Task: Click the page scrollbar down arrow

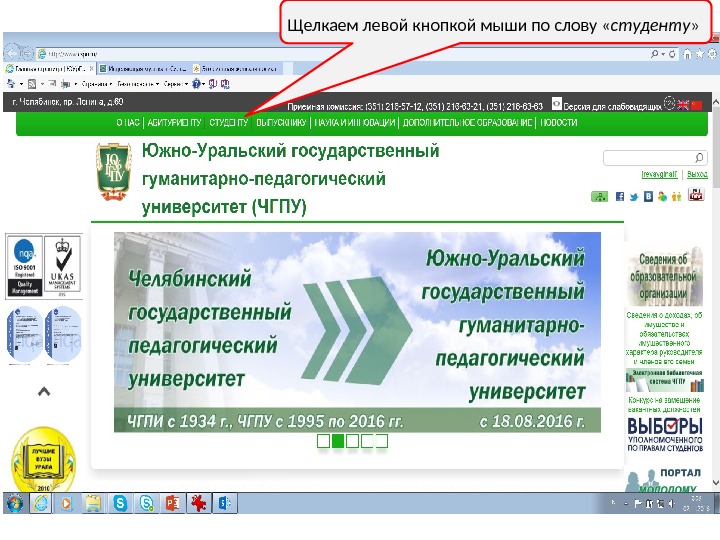Action: [x=715, y=482]
